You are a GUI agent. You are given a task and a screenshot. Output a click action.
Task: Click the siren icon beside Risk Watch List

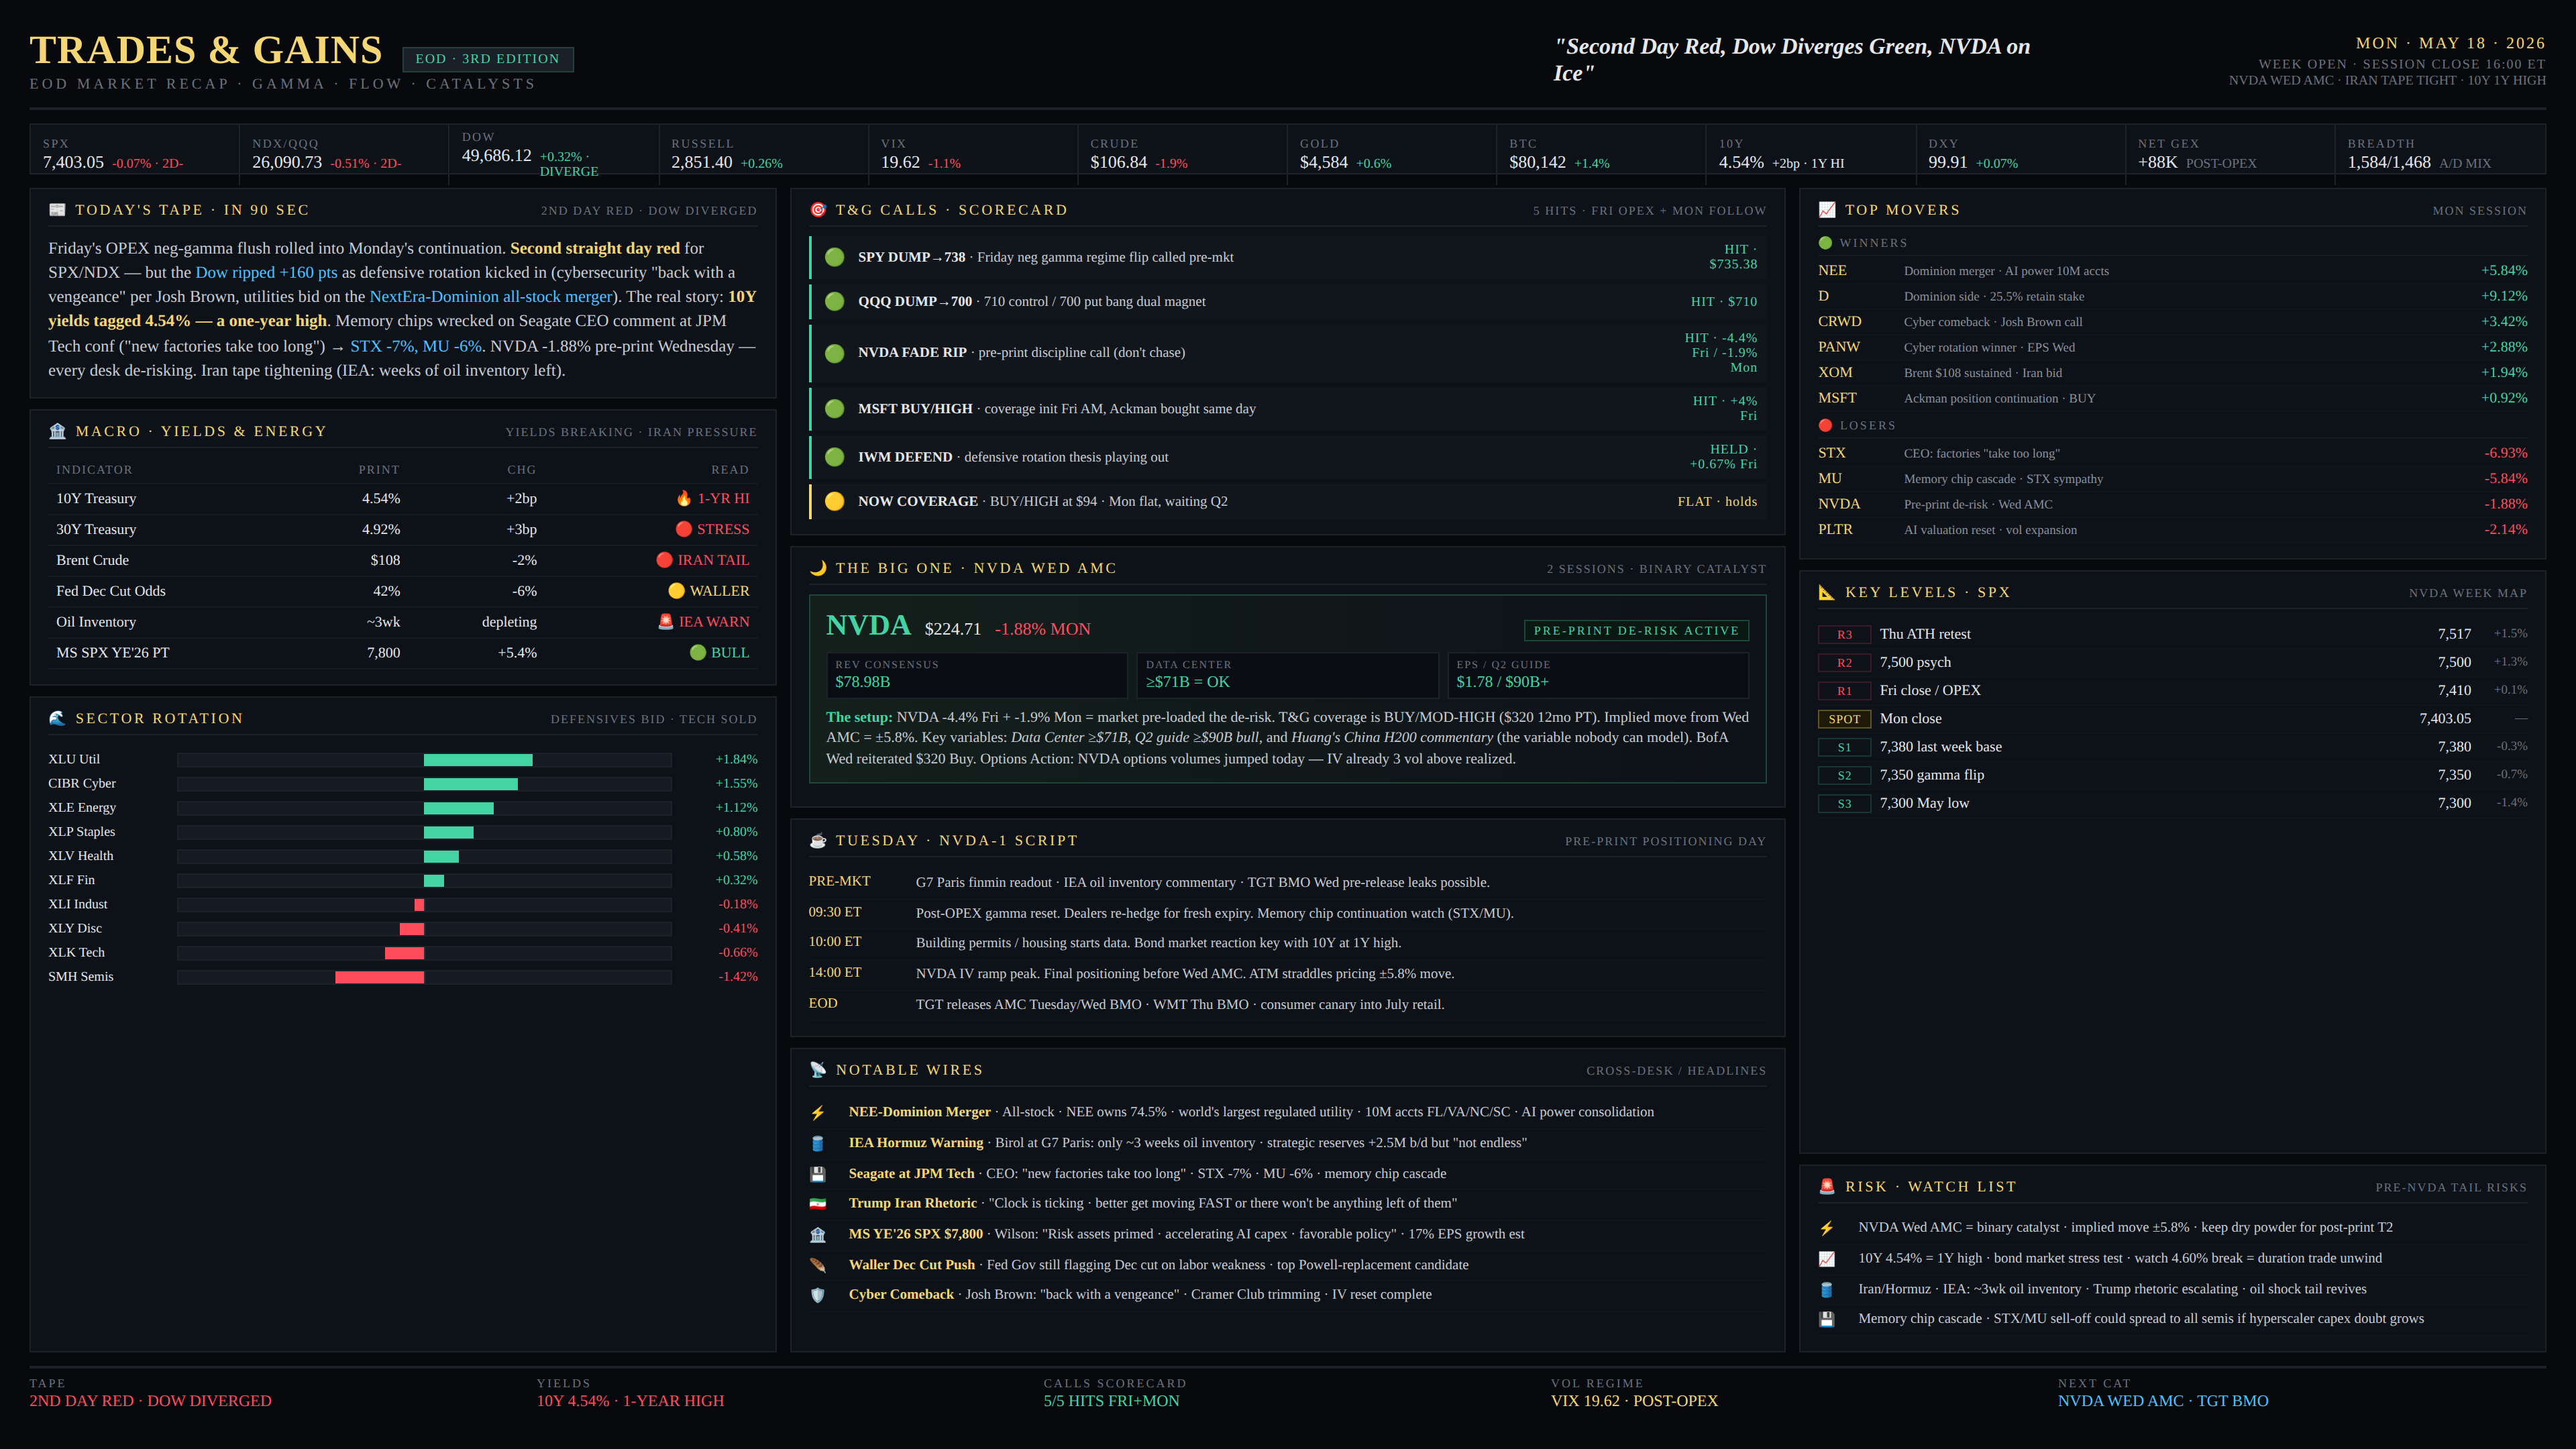coord(1827,1186)
